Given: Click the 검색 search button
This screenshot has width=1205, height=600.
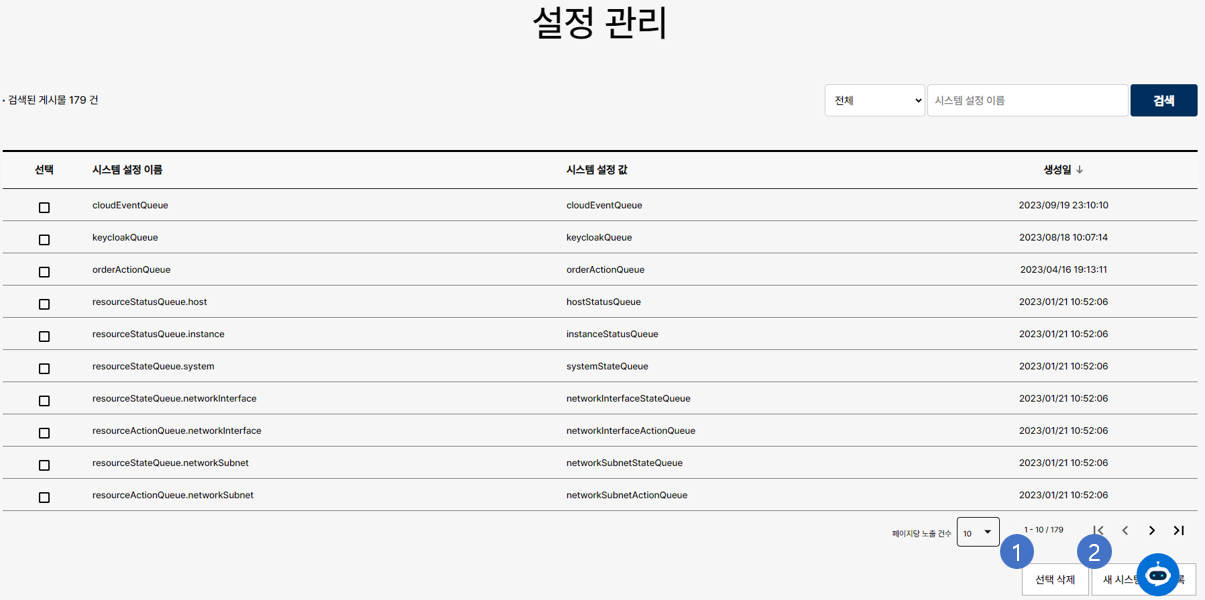Looking at the screenshot, I should pyautogui.click(x=1163, y=101).
